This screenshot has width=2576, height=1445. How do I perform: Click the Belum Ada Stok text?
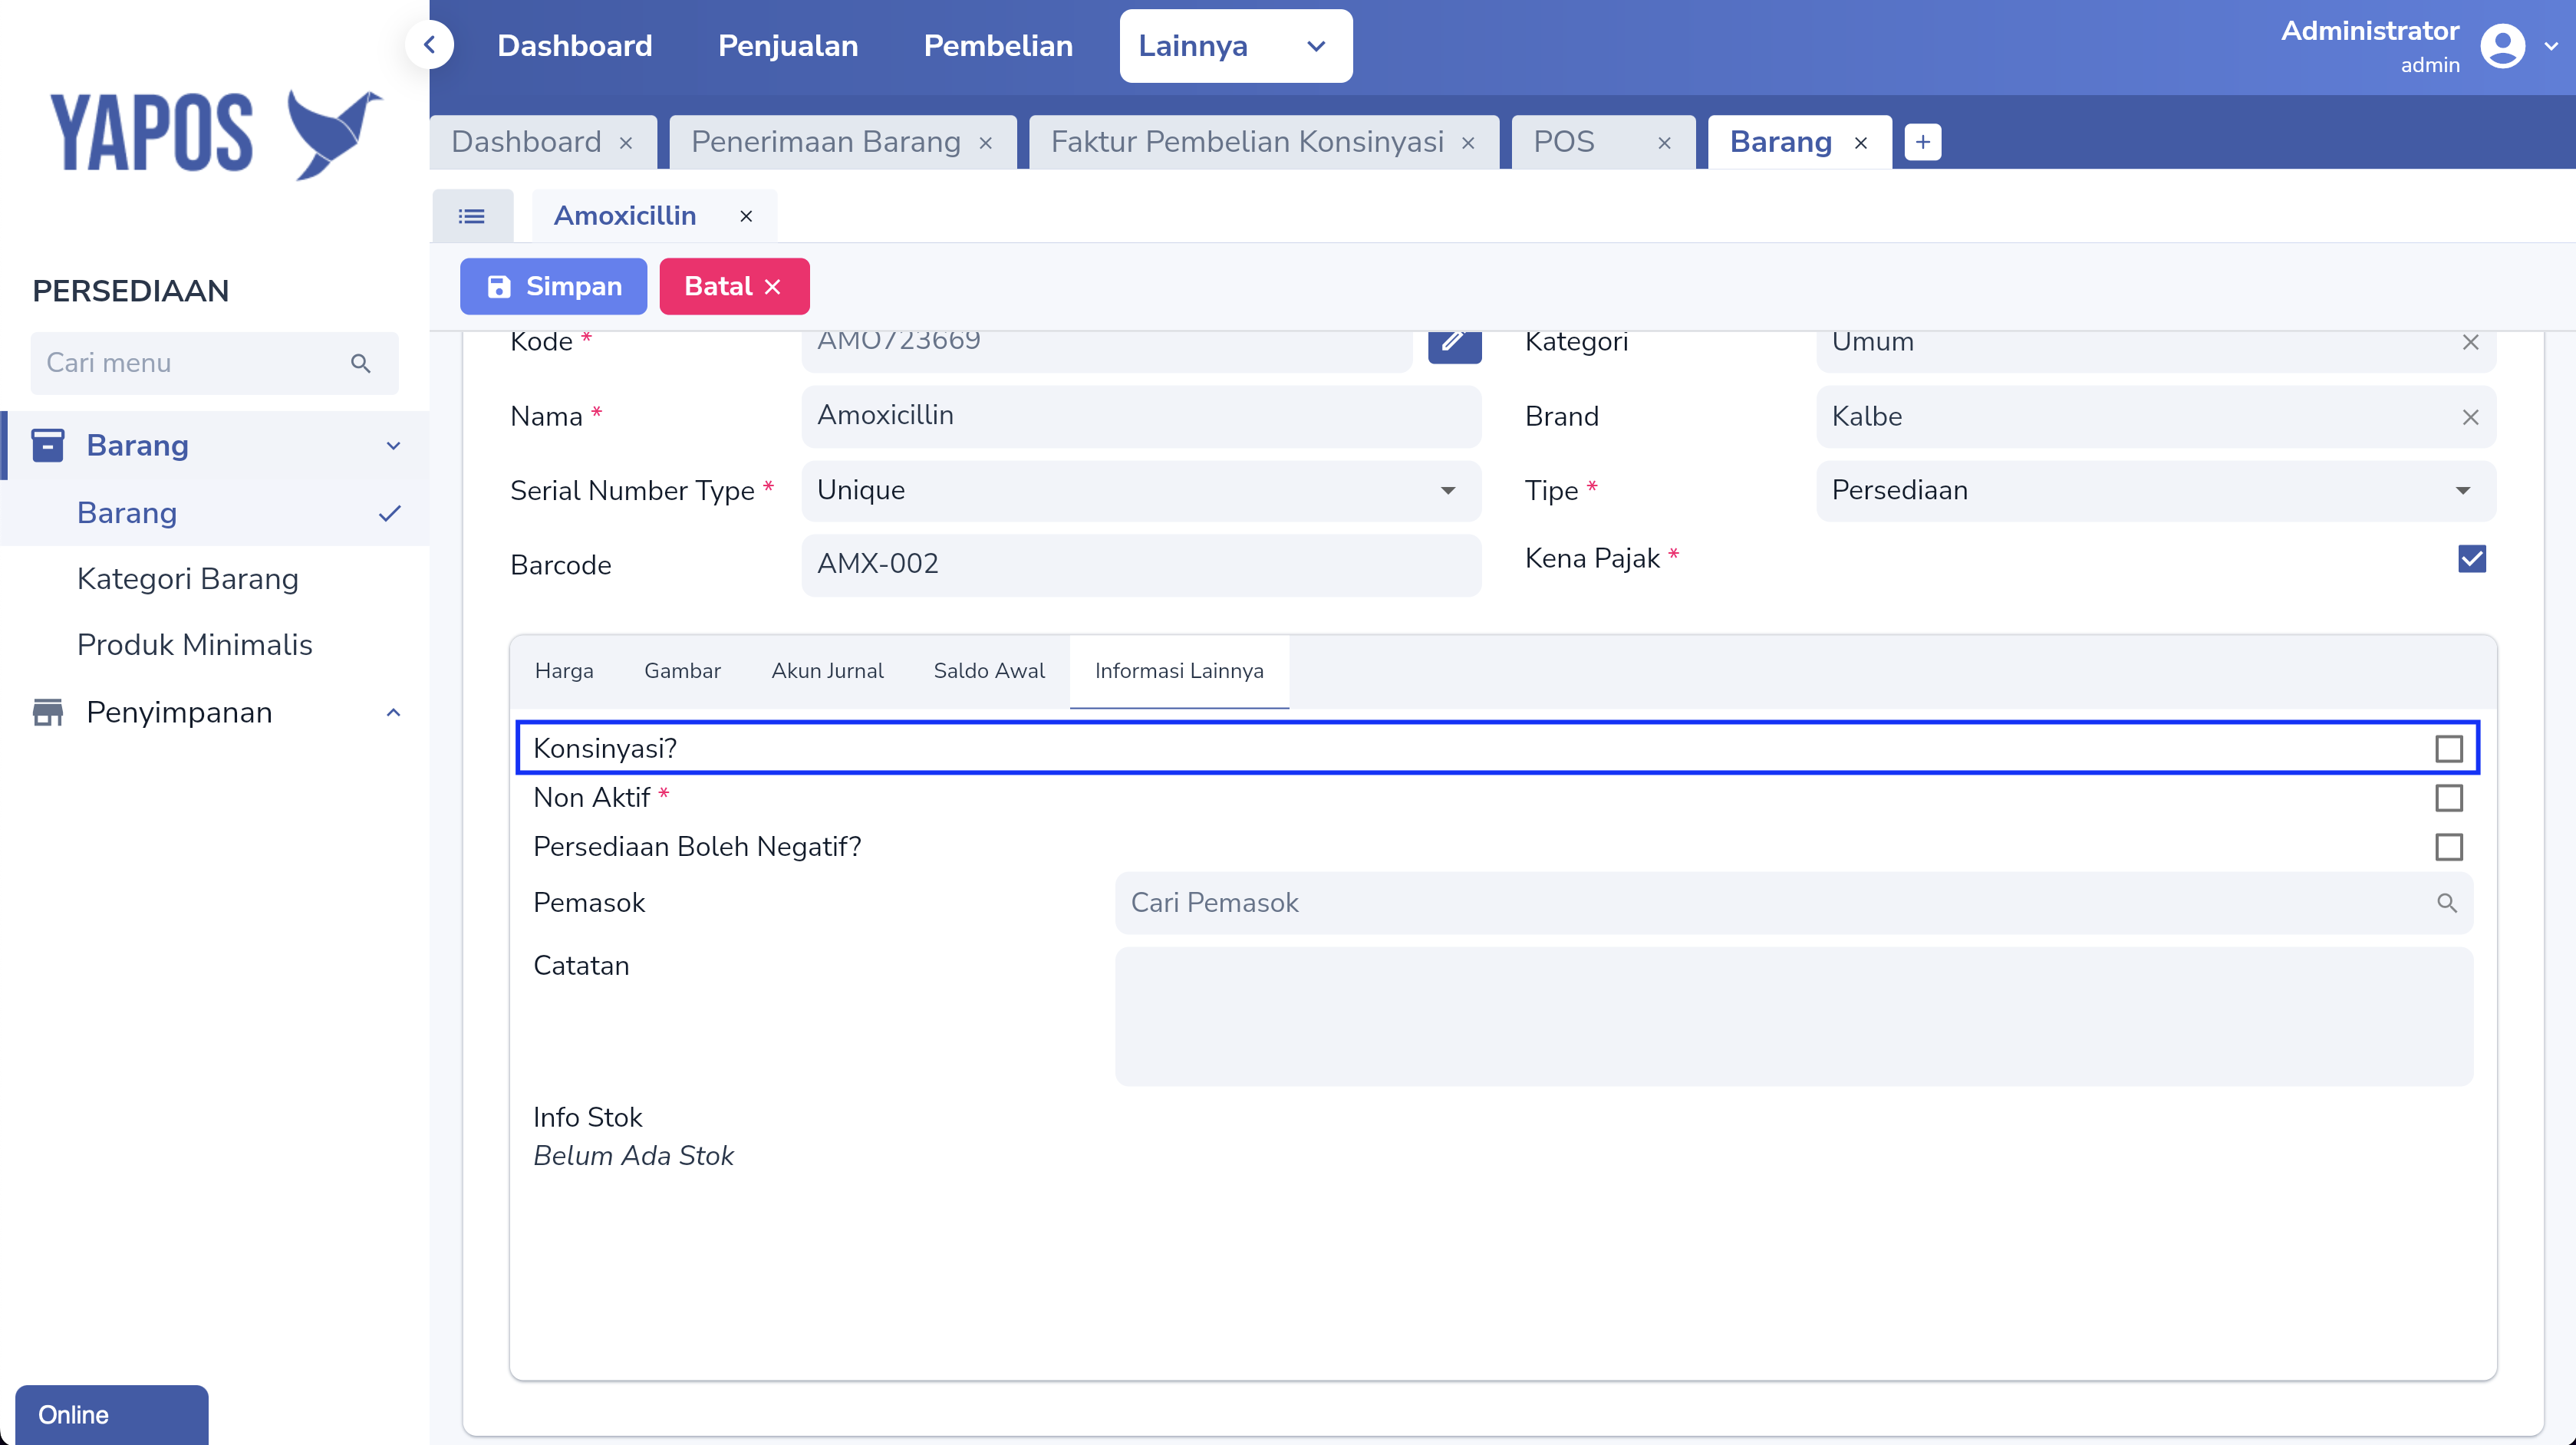633,1156
